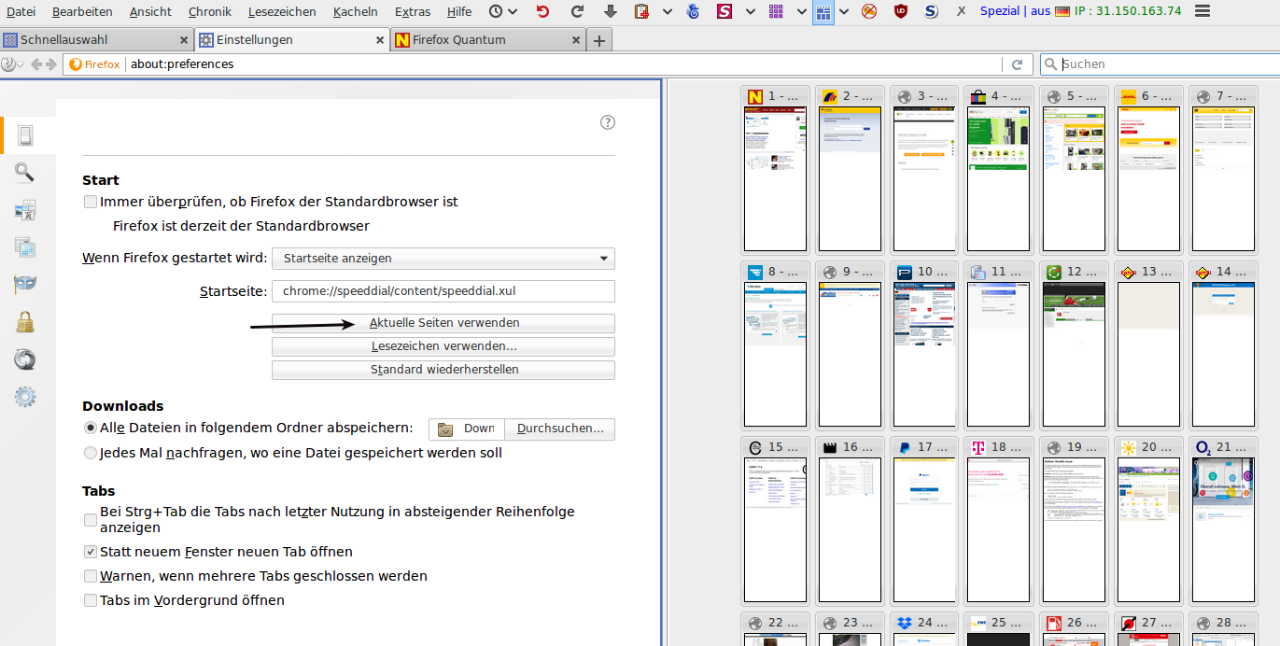1280x646 pixels.
Task: Select 'Jedes Mal nachfragen' radio option
Action: pos(91,453)
